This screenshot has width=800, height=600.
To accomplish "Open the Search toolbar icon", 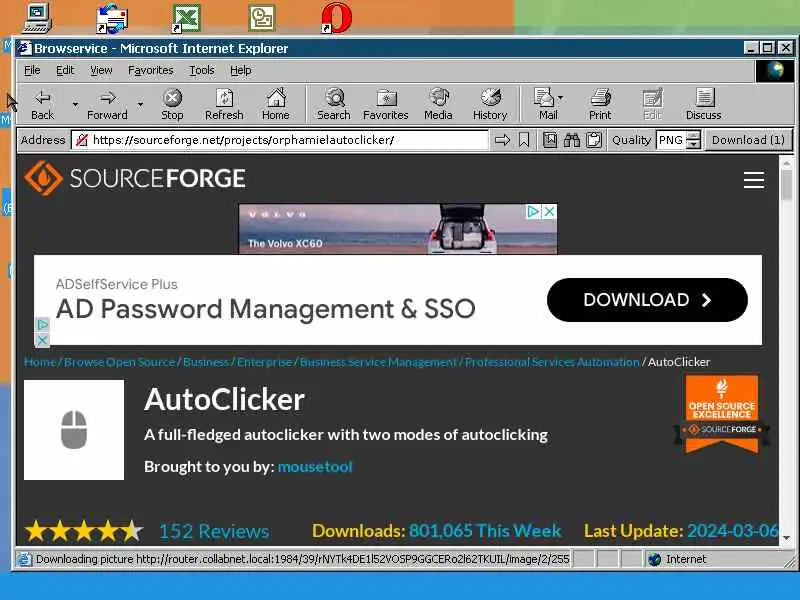I will click(334, 105).
